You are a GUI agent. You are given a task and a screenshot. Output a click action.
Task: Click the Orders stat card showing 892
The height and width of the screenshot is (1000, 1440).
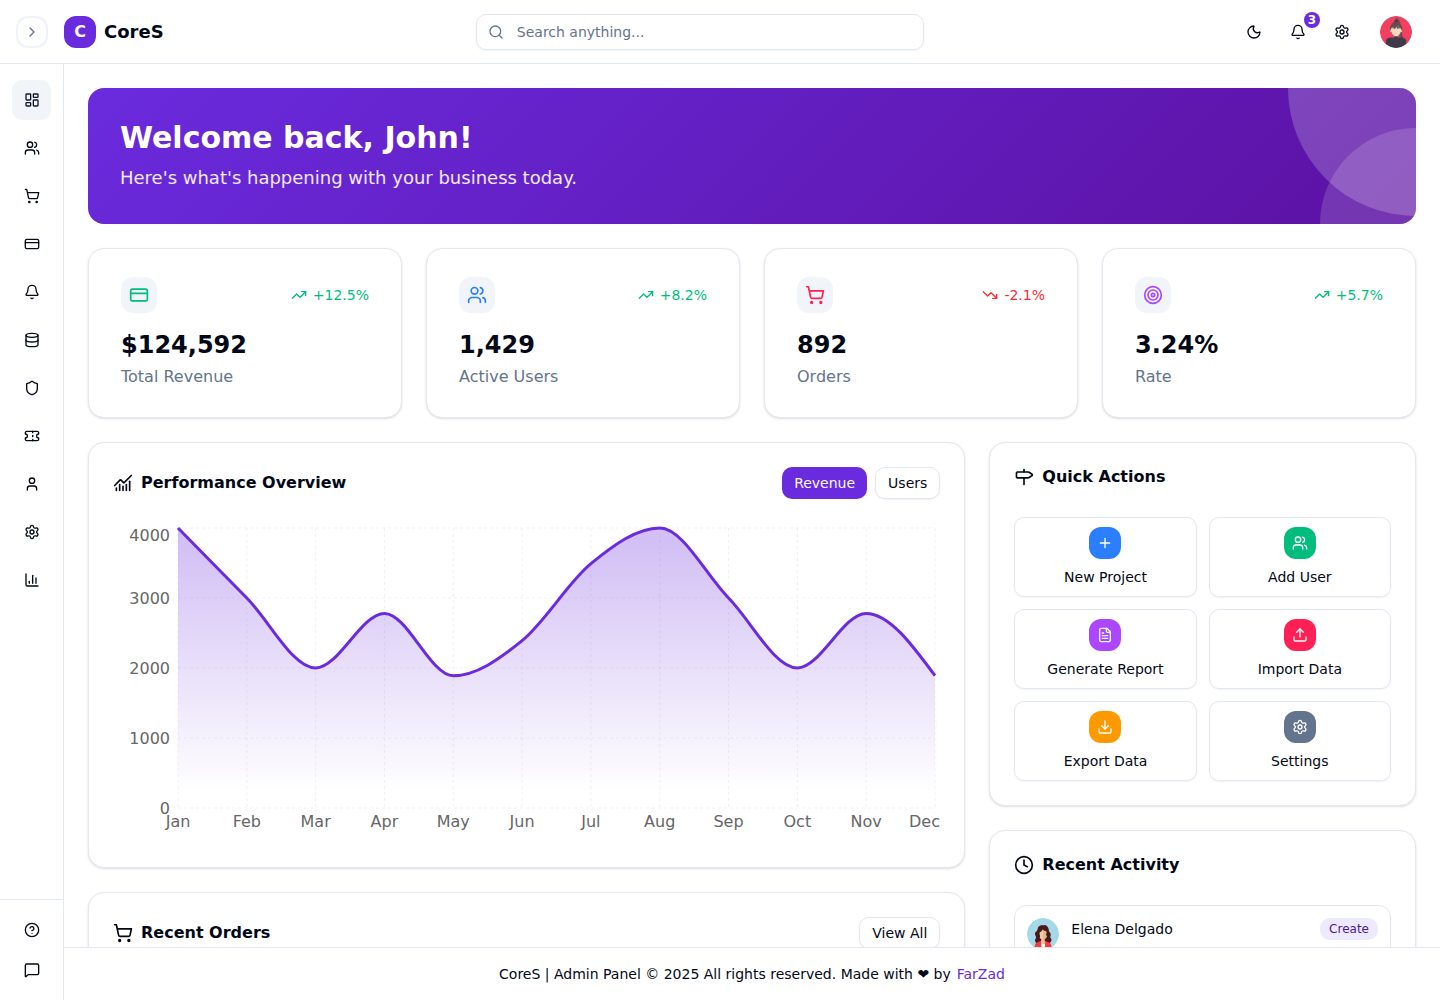pos(921,333)
